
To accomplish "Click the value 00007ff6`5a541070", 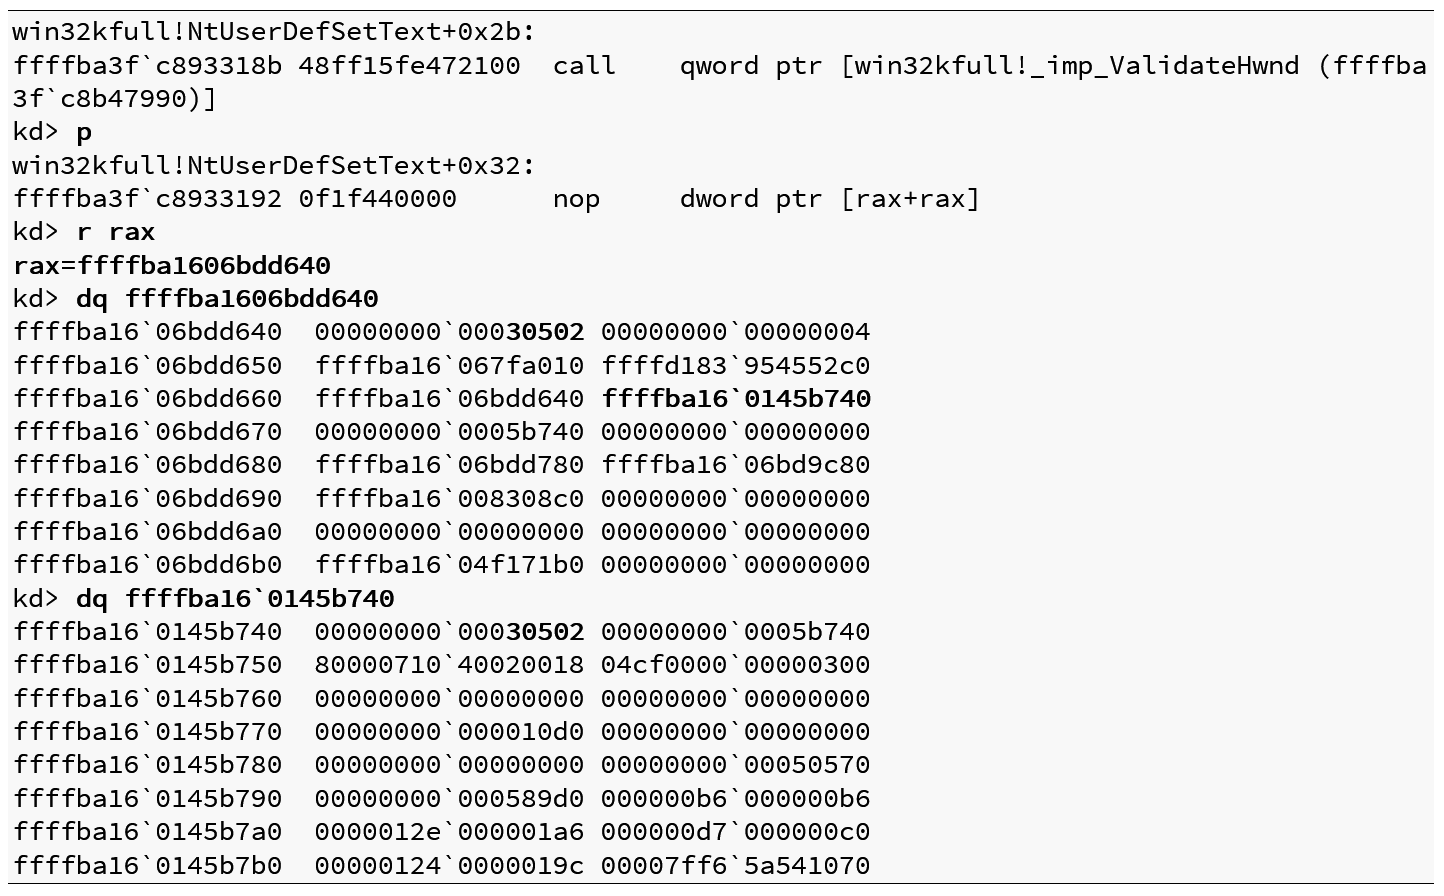I will pos(735,865).
